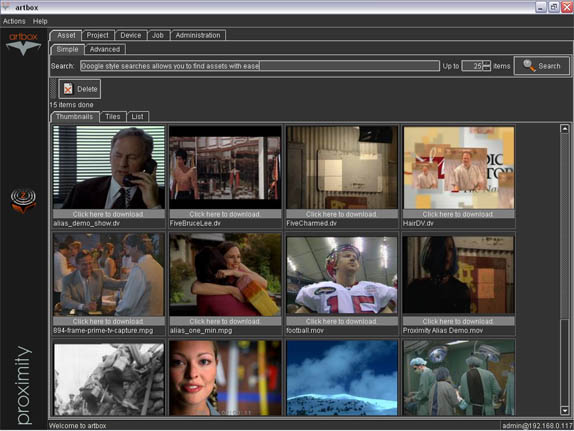Click the HairDV.dv file name
The width and height of the screenshot is (574, 431).
[x=418, y=223]
